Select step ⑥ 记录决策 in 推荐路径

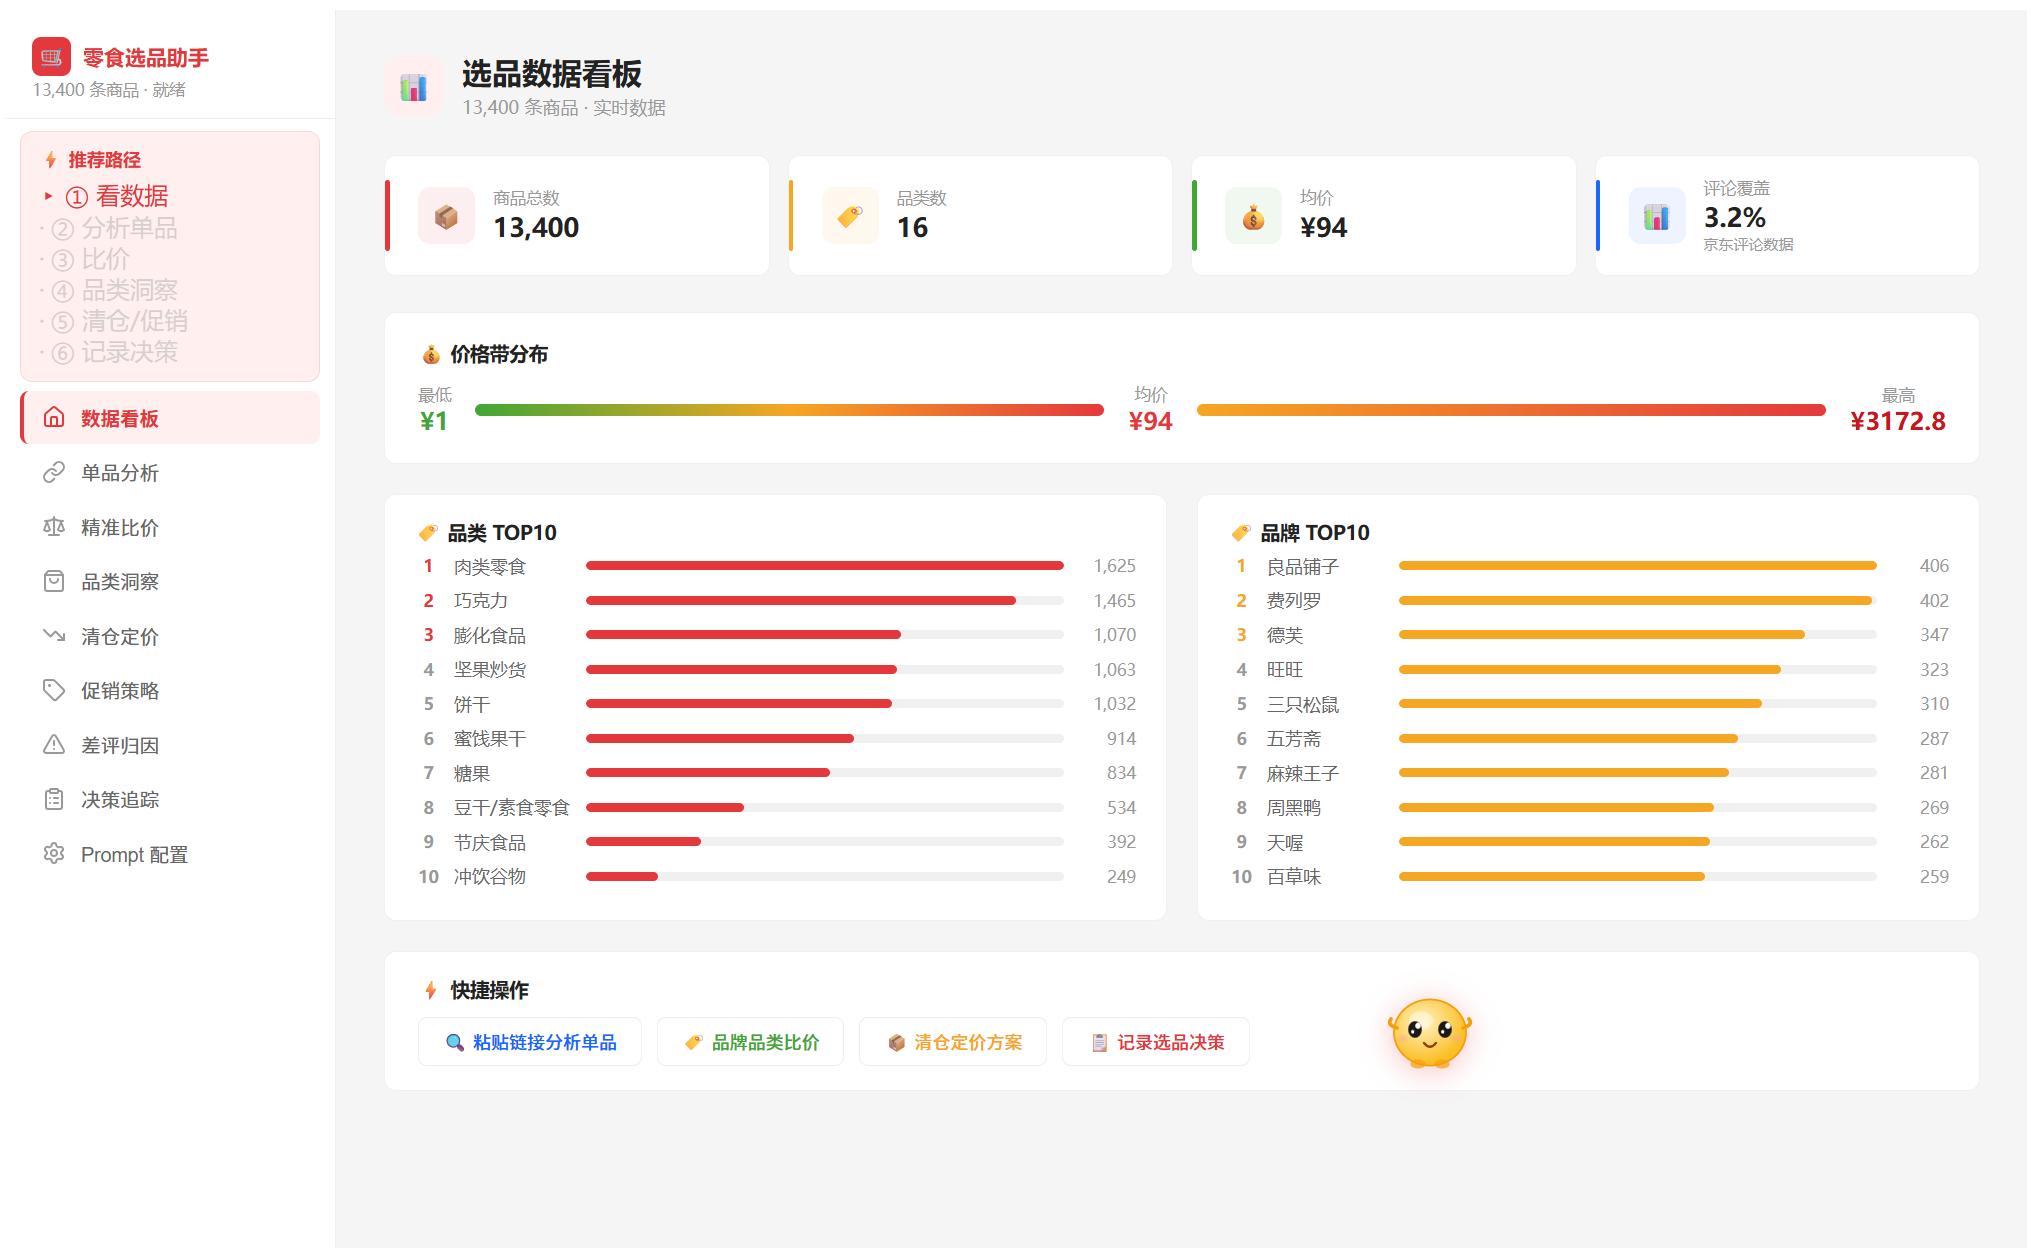(x=114, y=352)
